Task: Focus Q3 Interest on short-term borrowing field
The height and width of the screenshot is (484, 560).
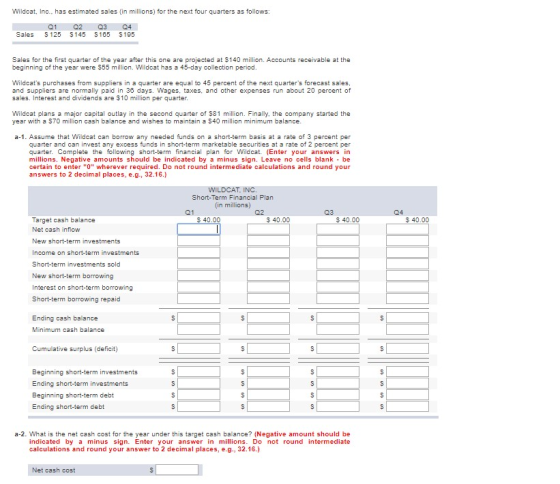Action: click(x=338, y=287)
